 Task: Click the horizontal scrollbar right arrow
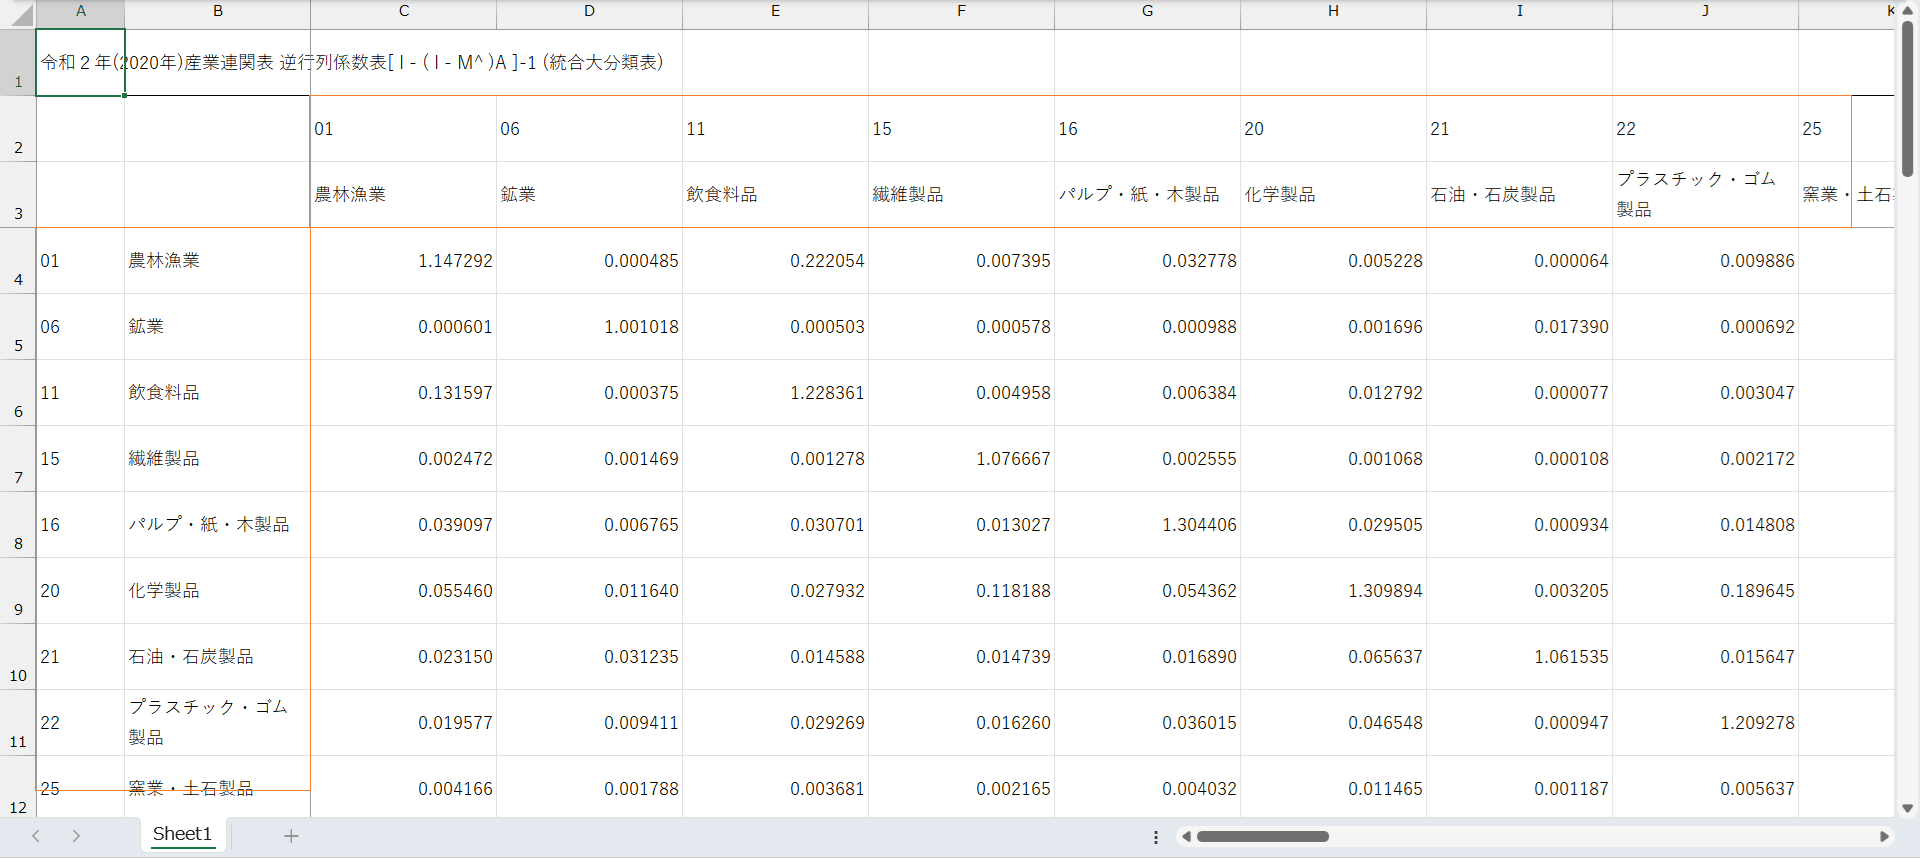tap(1884, 836)
